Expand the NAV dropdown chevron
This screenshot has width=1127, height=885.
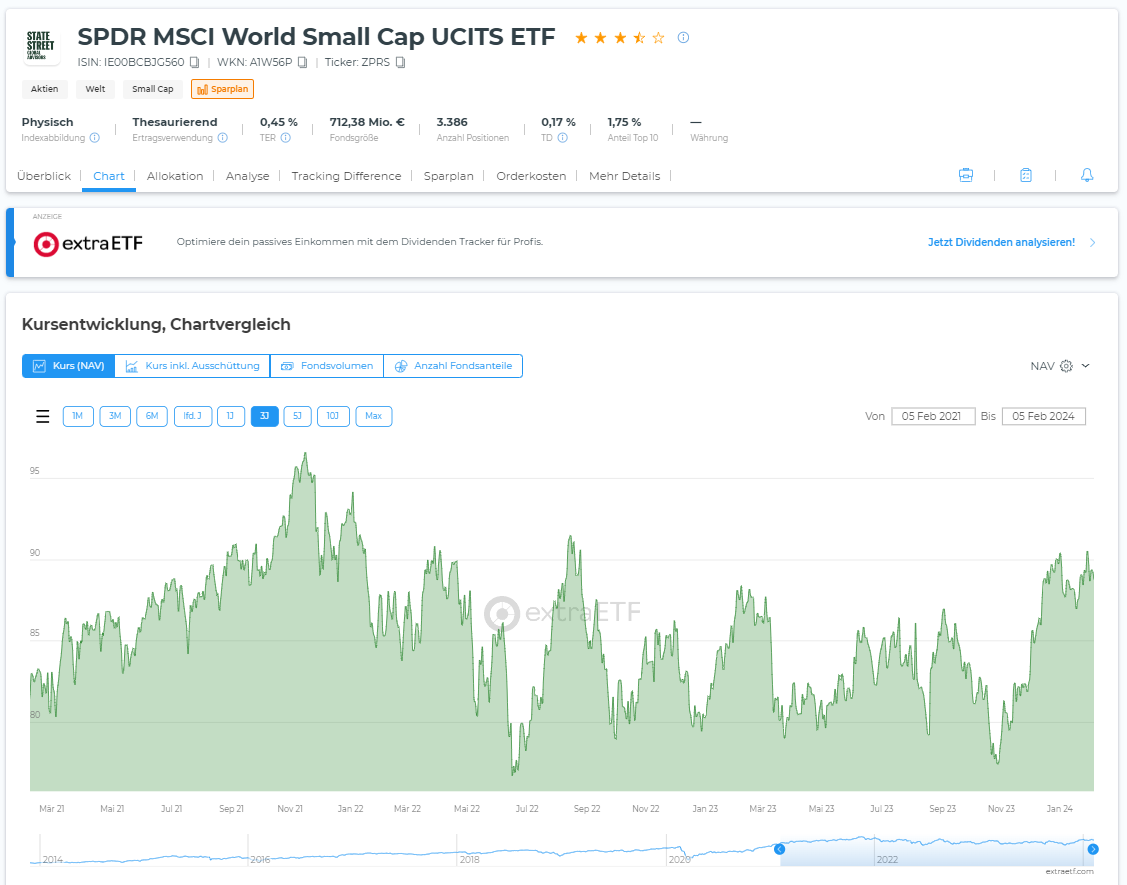point(1085,366)
